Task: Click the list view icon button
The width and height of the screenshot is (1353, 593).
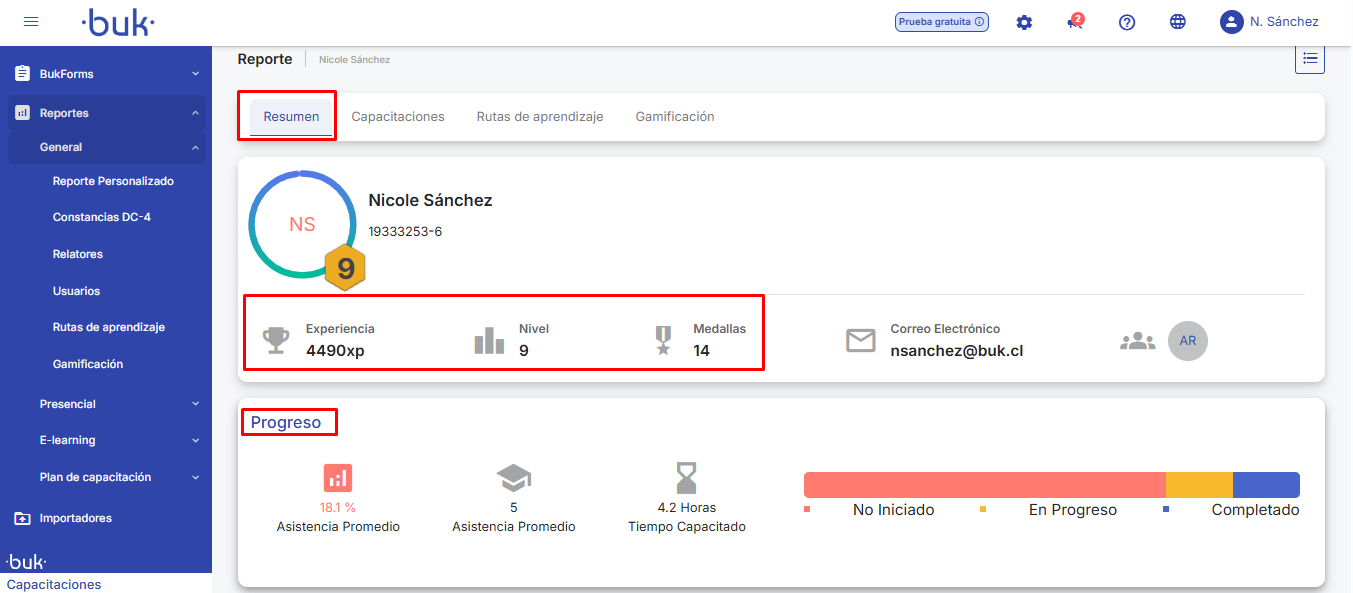Action: [1309, 59]
